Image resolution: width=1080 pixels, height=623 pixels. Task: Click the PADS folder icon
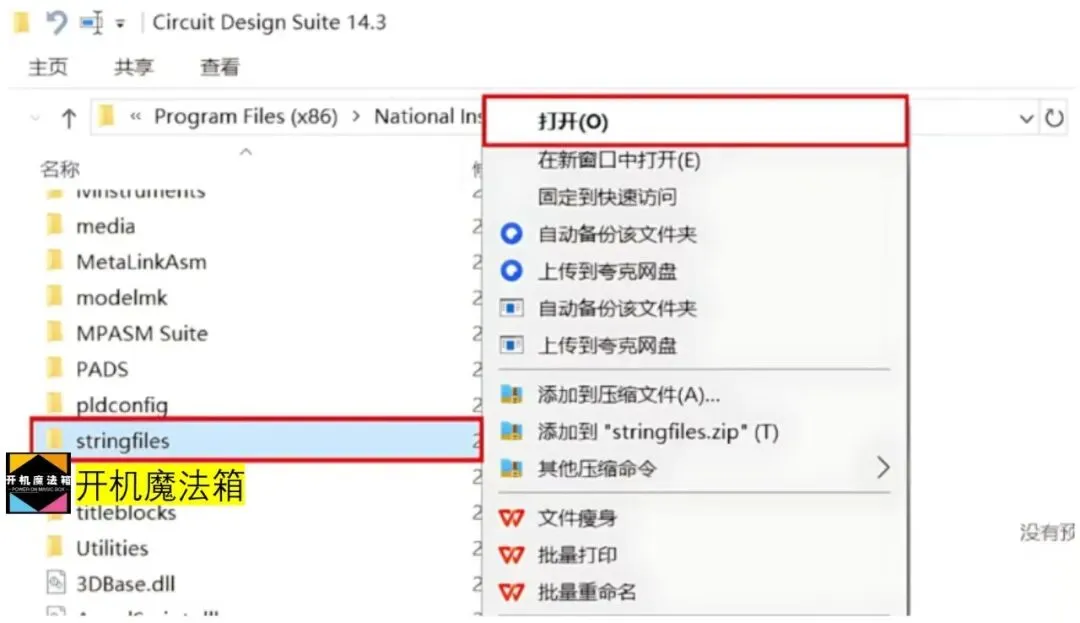tap(54, 368)
